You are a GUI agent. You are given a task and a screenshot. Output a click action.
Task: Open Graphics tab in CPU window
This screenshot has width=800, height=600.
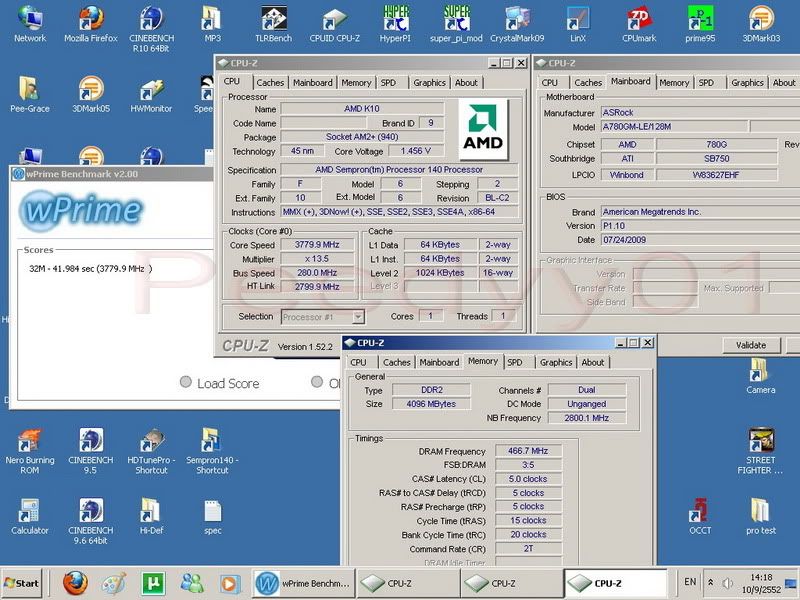click(x=430, y=82)
